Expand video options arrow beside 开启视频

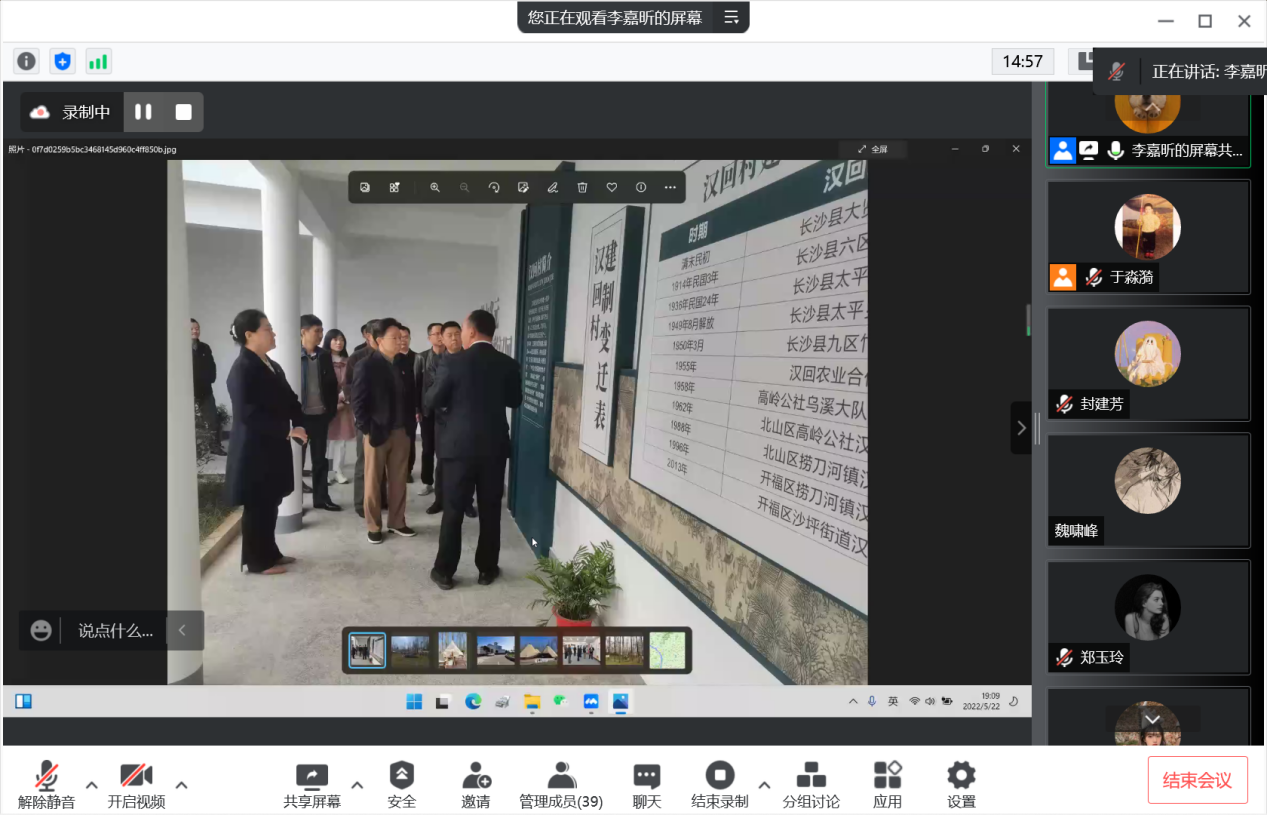182,785
